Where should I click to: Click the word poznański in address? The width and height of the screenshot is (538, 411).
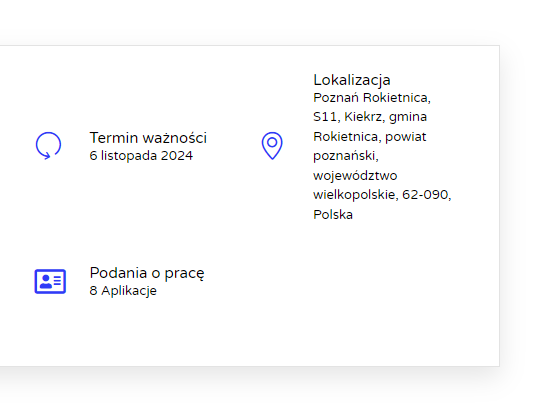[x=346, y=156]
